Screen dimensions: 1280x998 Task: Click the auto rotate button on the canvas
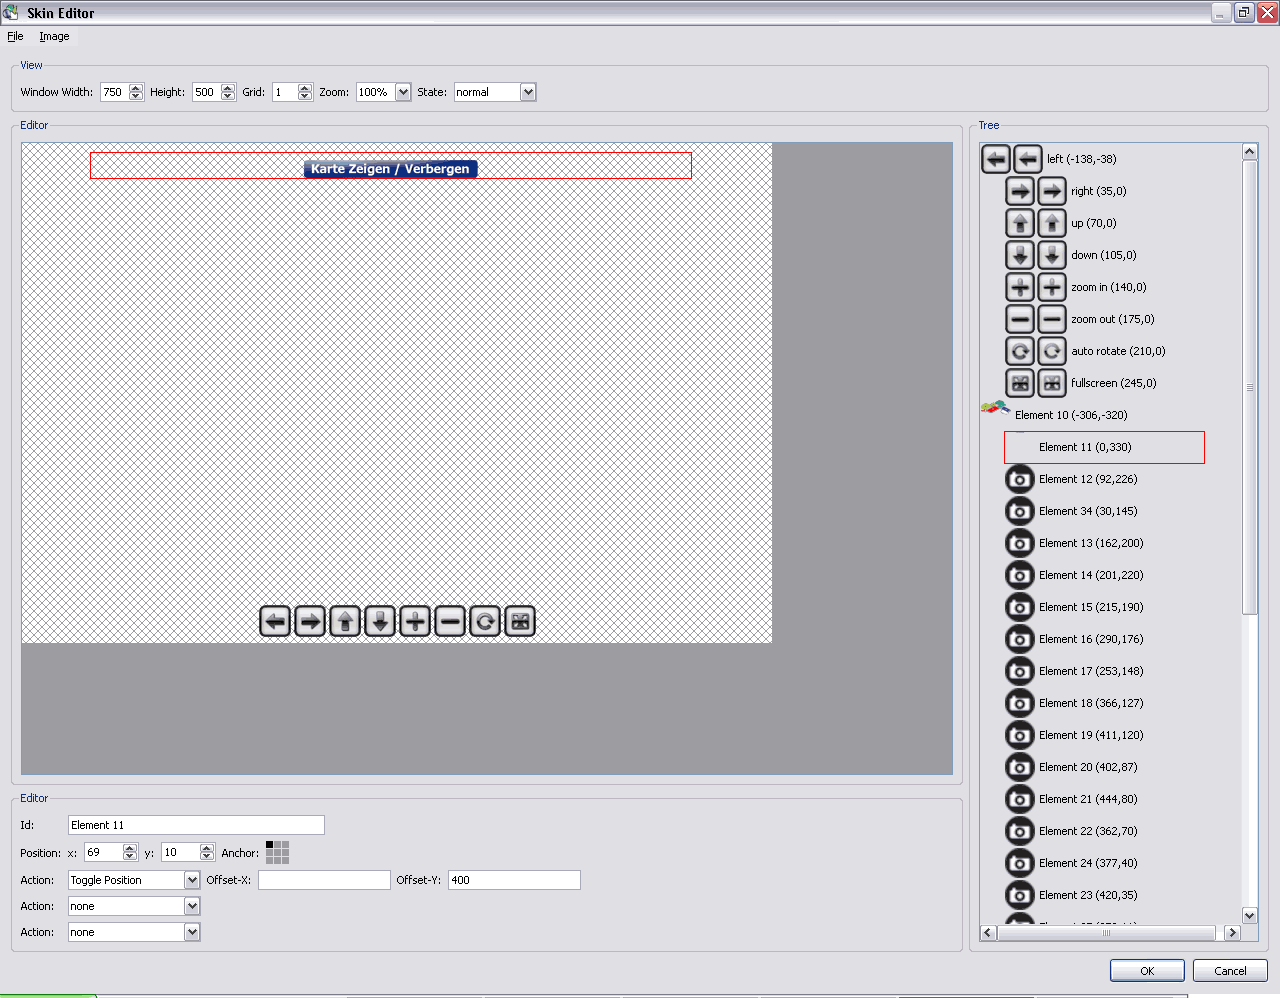[x=485, y=621]
